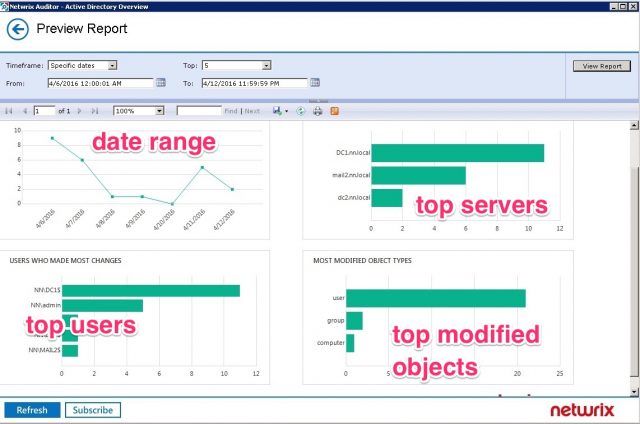Open the To date calendar picker
This screenshot has height=424, width=640.
315,82
